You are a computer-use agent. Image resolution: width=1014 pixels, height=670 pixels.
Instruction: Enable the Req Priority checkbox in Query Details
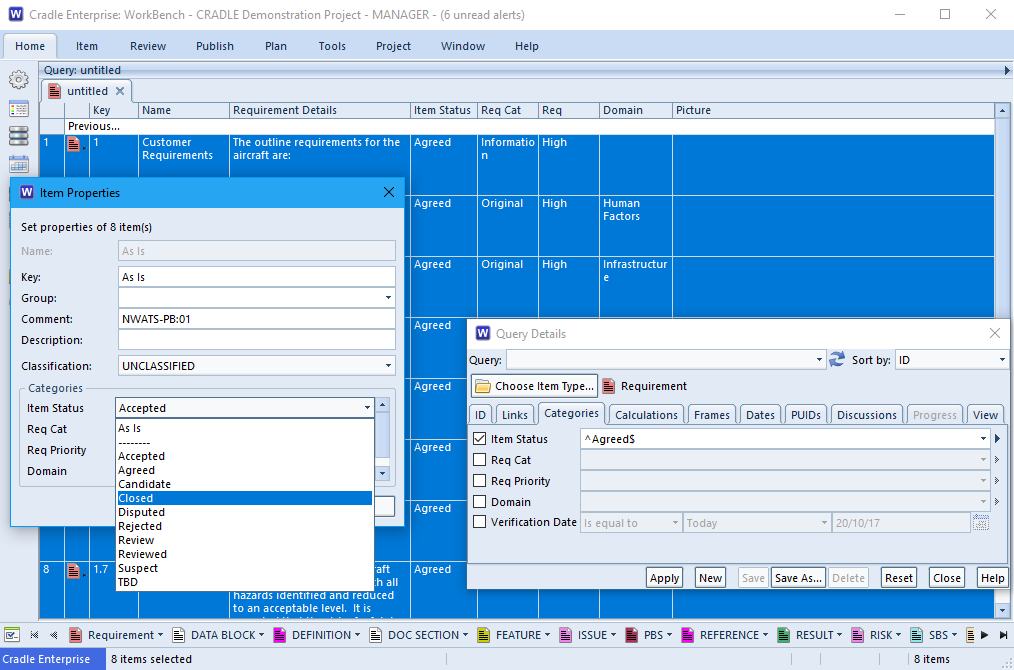(479, 481)
